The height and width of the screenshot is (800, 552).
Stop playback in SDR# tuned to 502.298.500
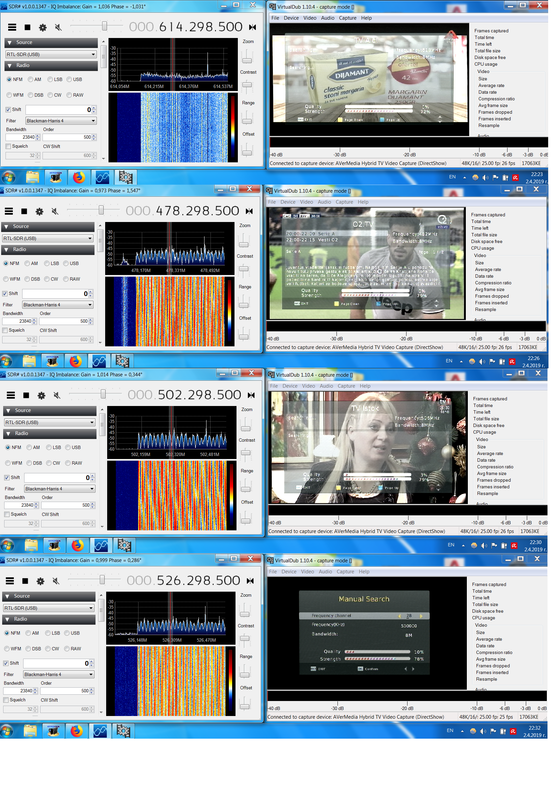pyautogui.click(x=26, y=395)
